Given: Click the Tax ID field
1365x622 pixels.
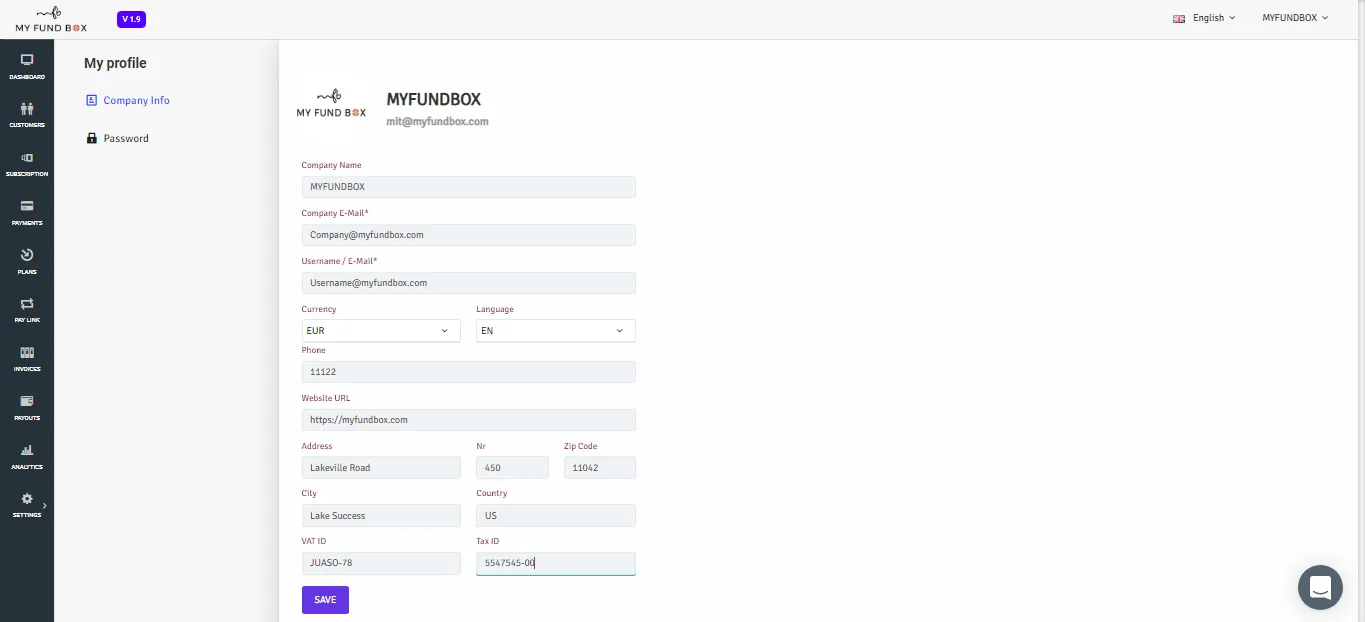Looking at the screenshot, I should (x=556, y=564).
